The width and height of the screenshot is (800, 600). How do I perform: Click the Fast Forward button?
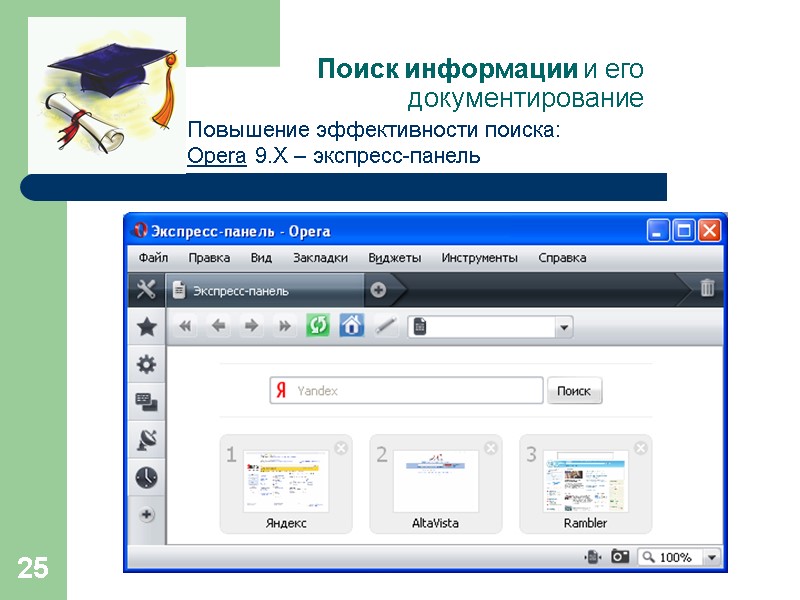pyautogui.click(x=285, y=326)
